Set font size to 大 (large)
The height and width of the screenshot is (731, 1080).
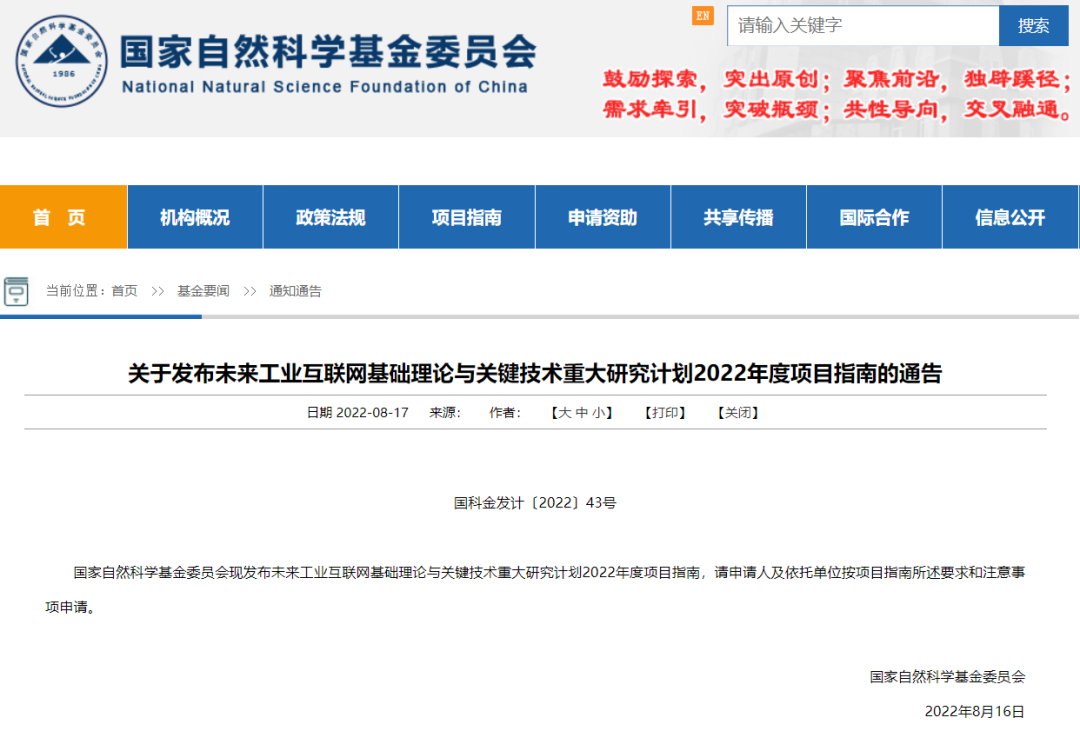565,413
